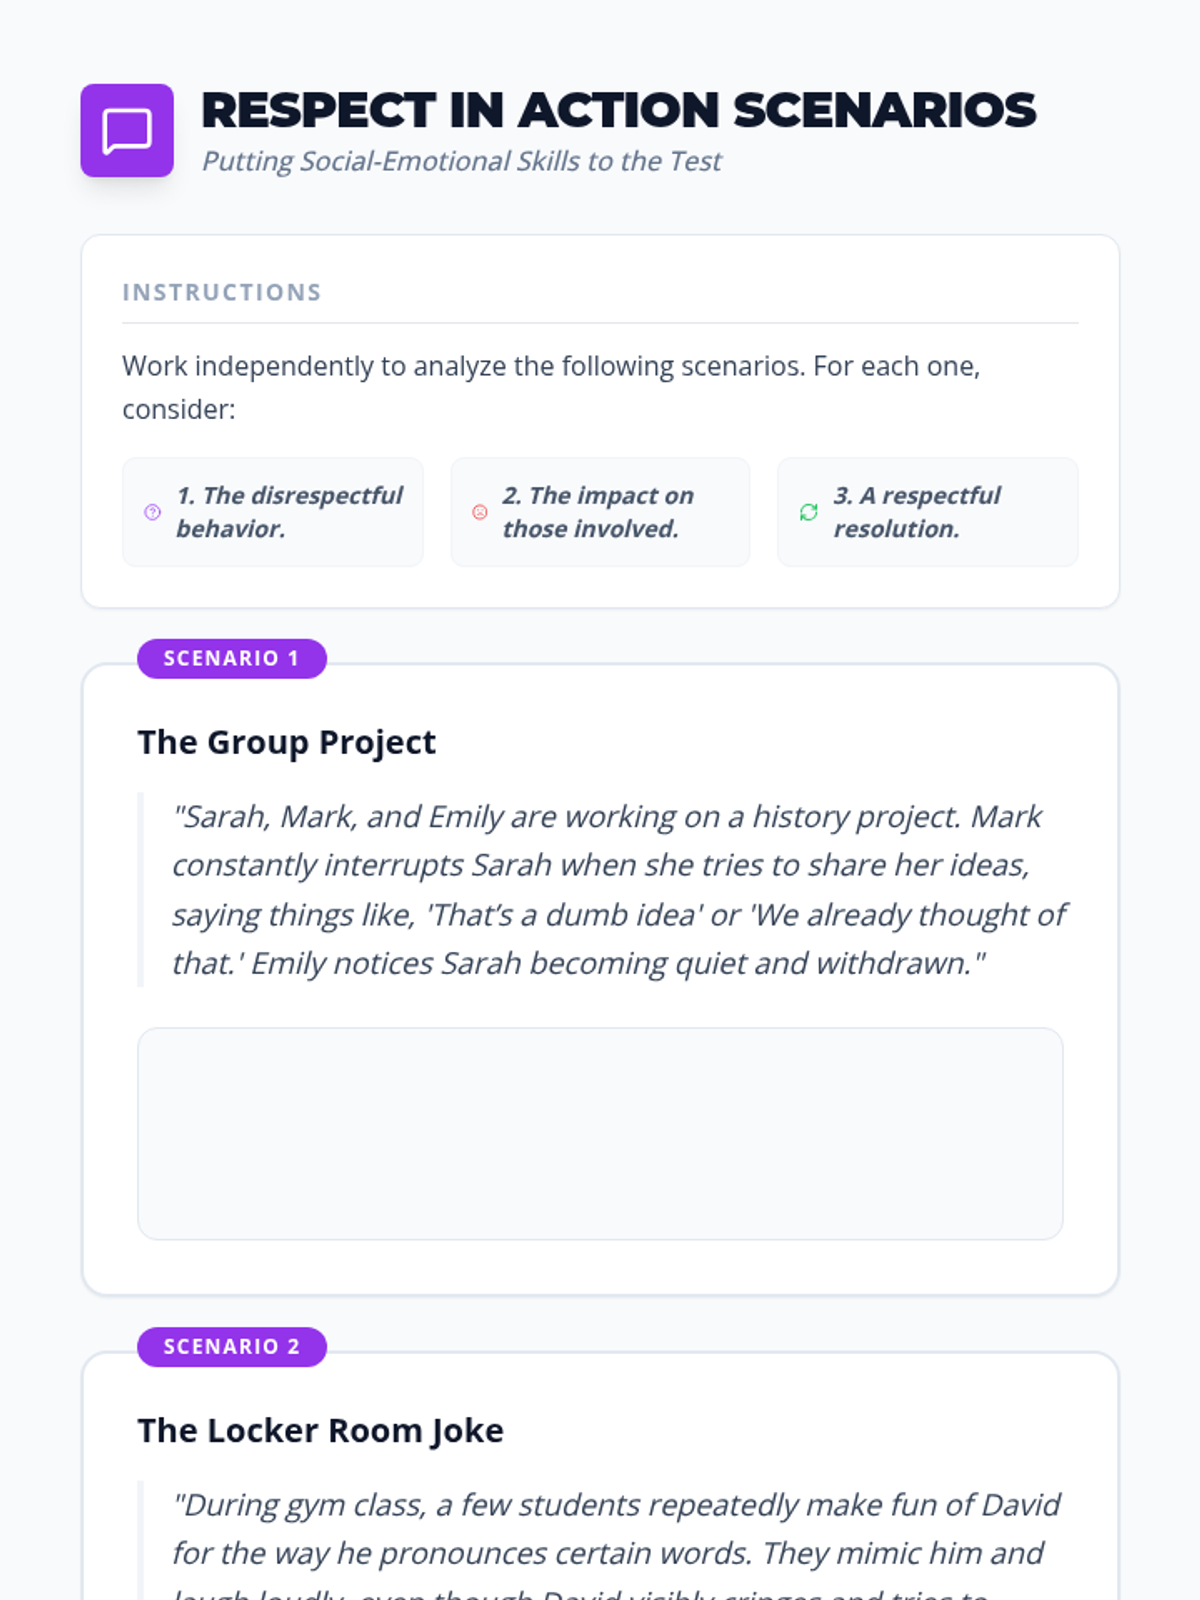
Task: Select 'The impact on those involved' card text
Action: (598, 512)
